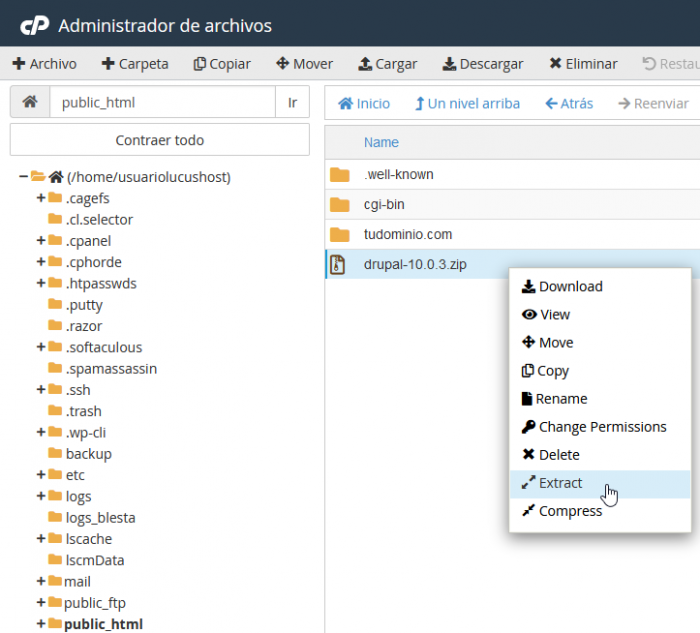This screenshot has width=700, height=633.
Task: Click the home icon beside path field
Action: [x=30, y=102]
